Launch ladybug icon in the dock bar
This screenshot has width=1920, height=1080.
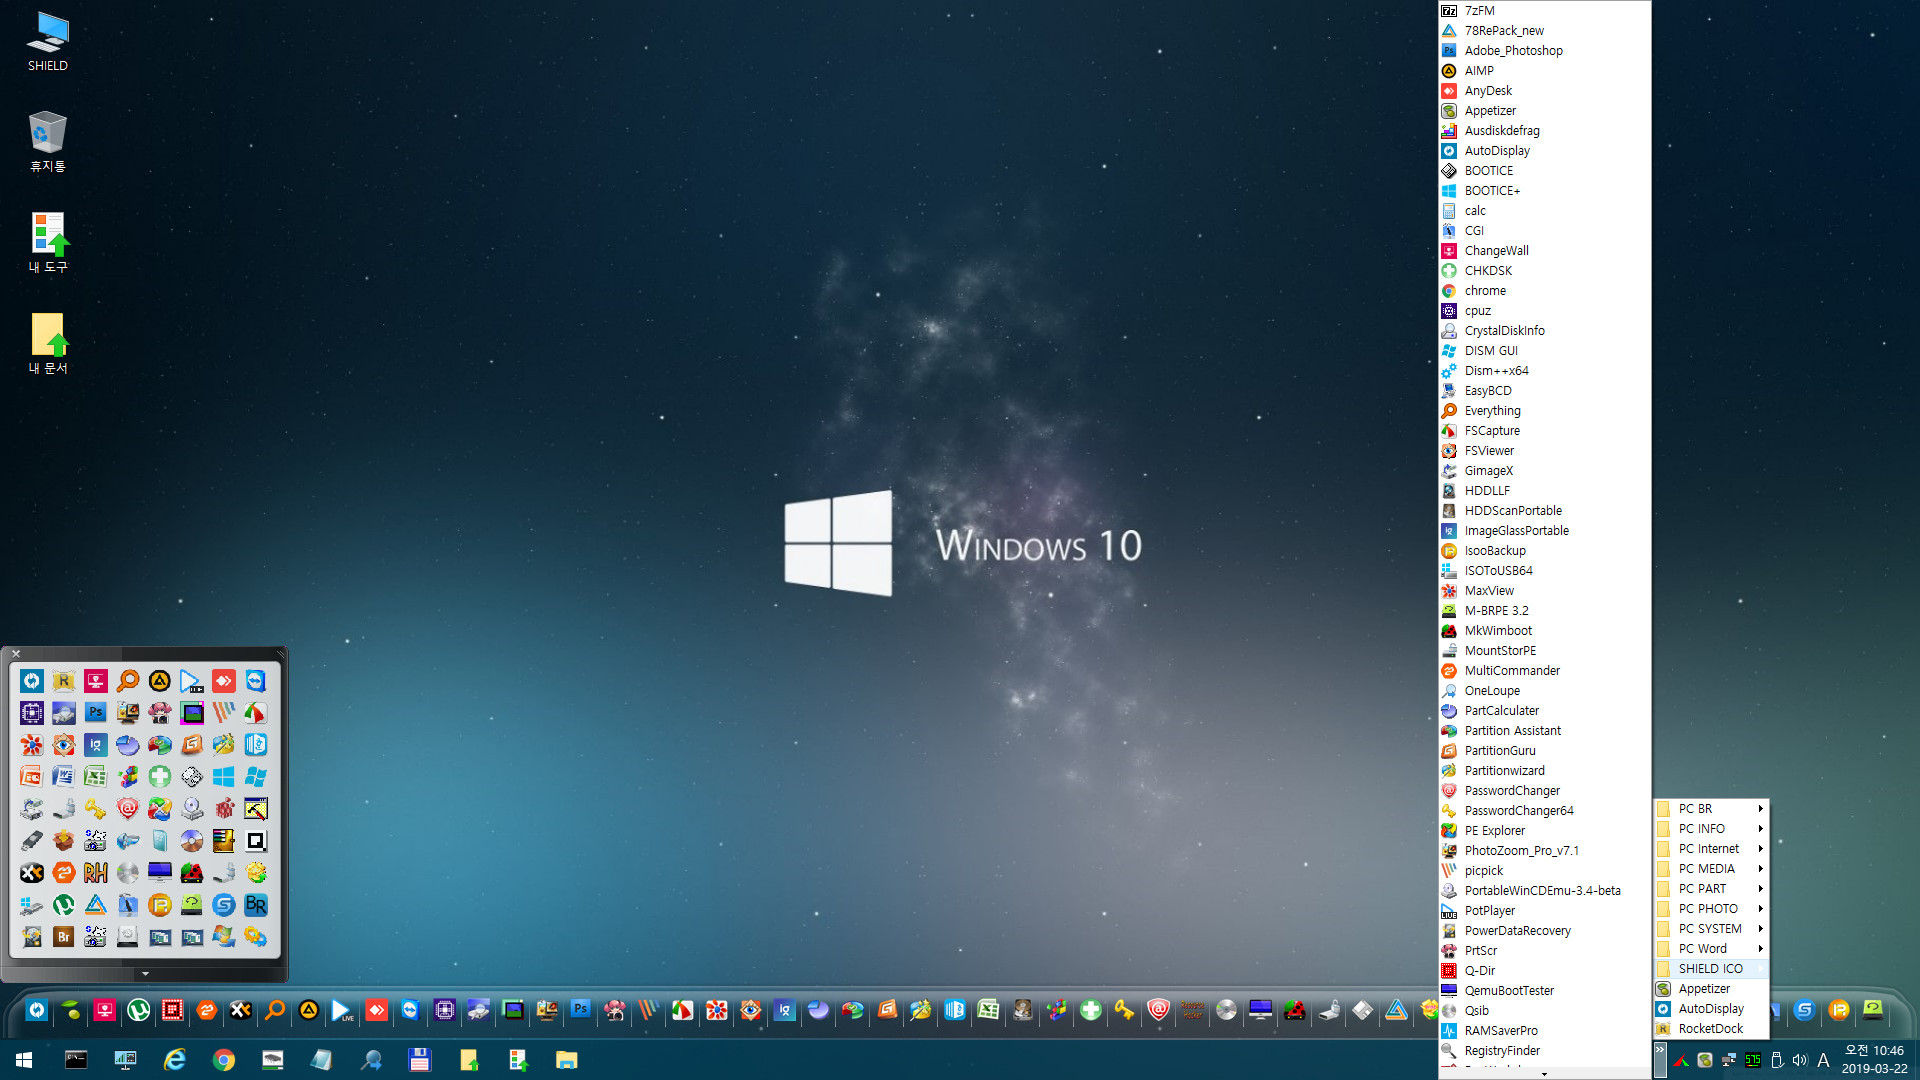(1295, 1011)
